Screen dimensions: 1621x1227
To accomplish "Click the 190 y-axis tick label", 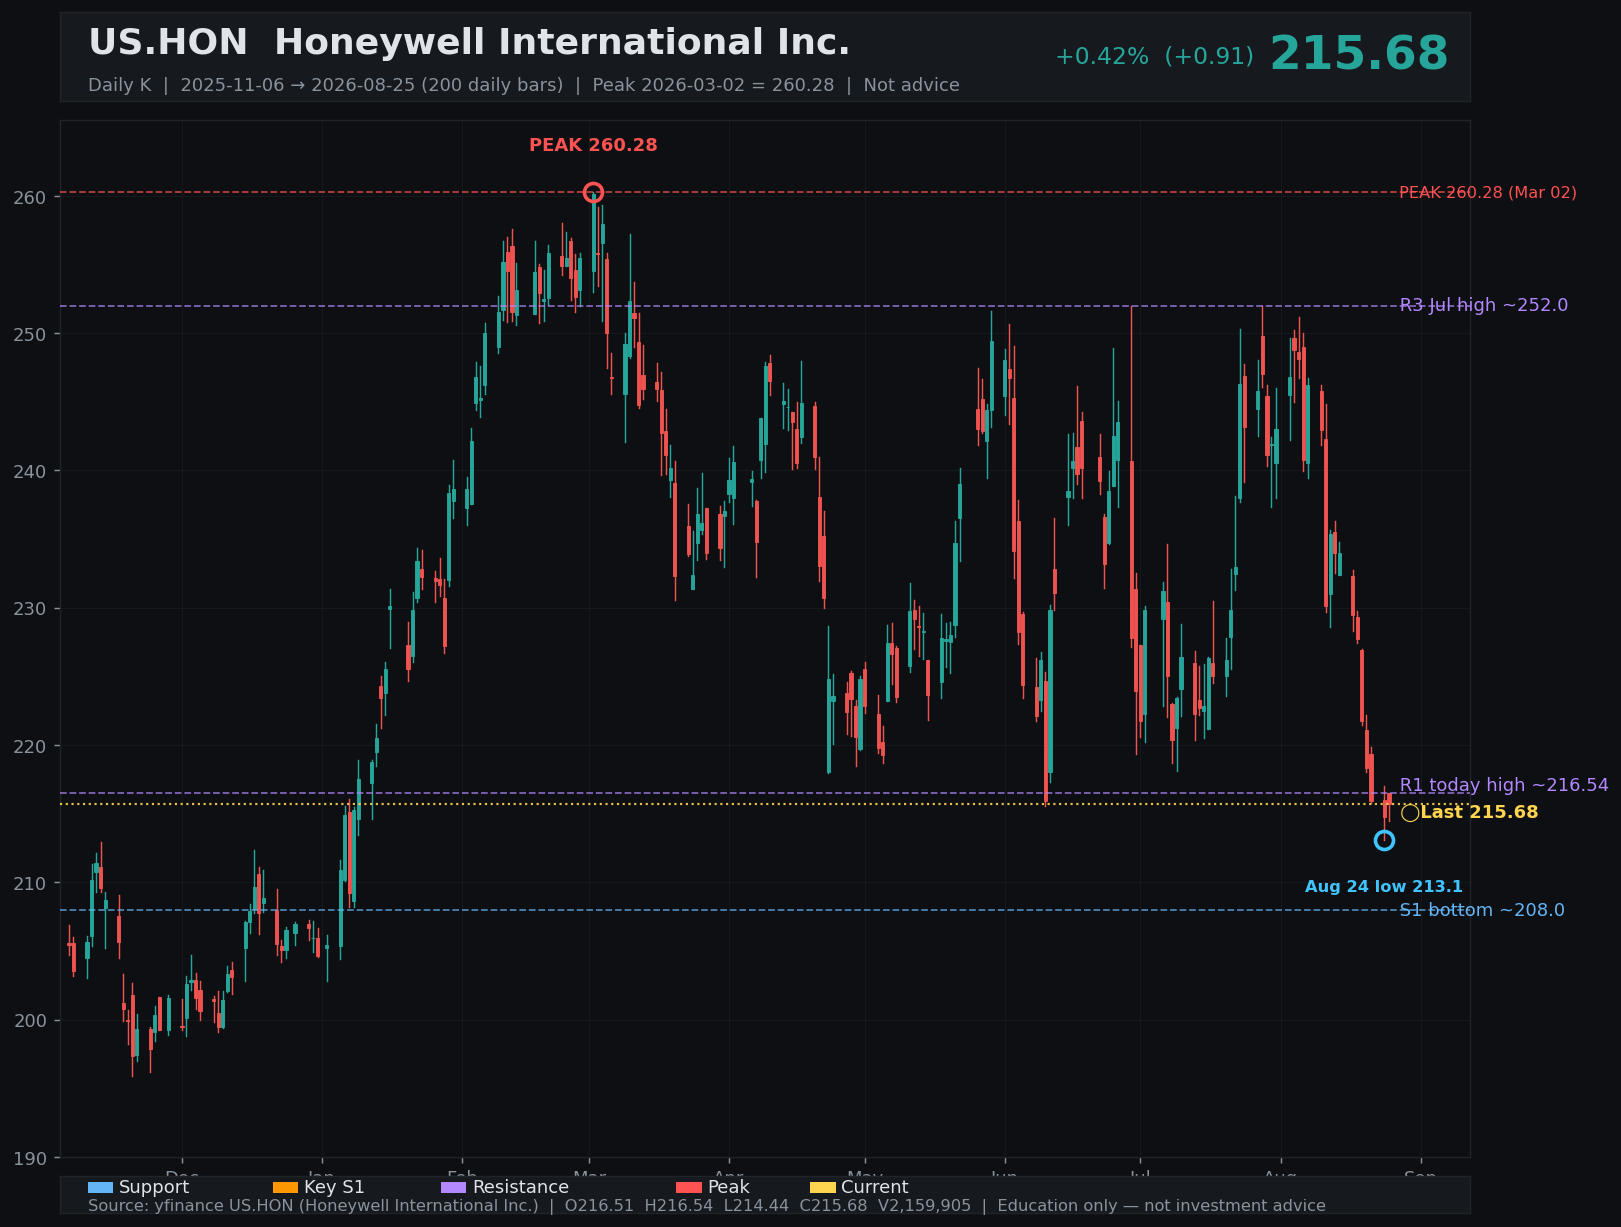I will coord(30,1159).
